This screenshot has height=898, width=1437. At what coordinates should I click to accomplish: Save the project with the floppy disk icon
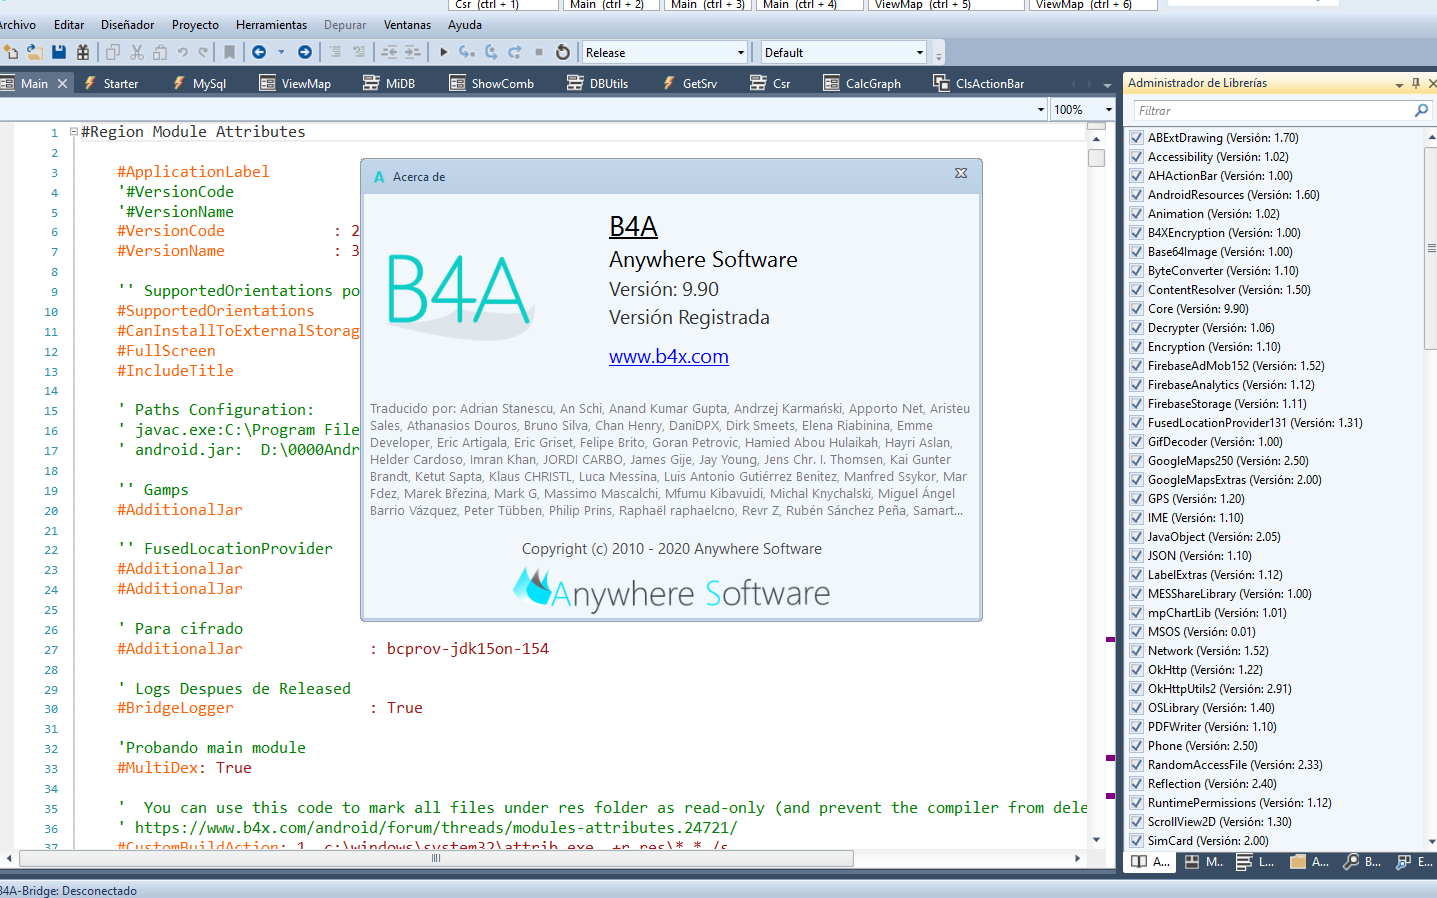(59, 52)
